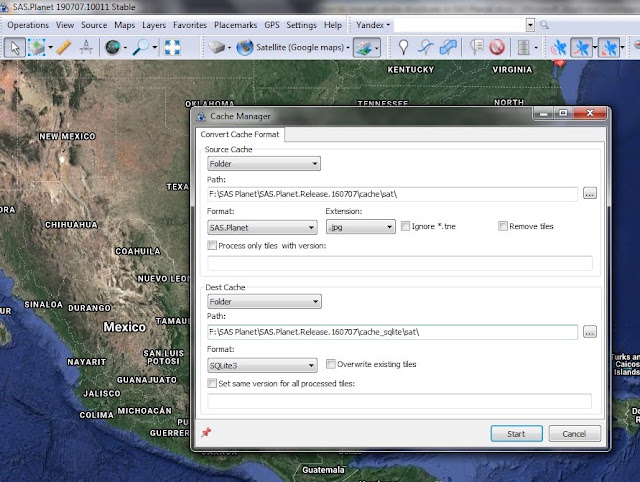Open the Operations menu

pos(28,25)
